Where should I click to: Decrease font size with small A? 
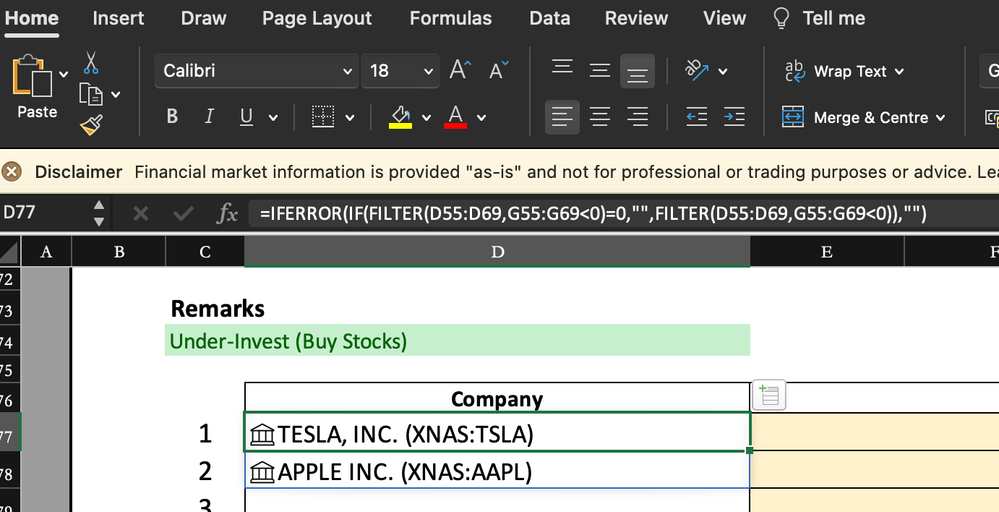(x=499, y=70)
